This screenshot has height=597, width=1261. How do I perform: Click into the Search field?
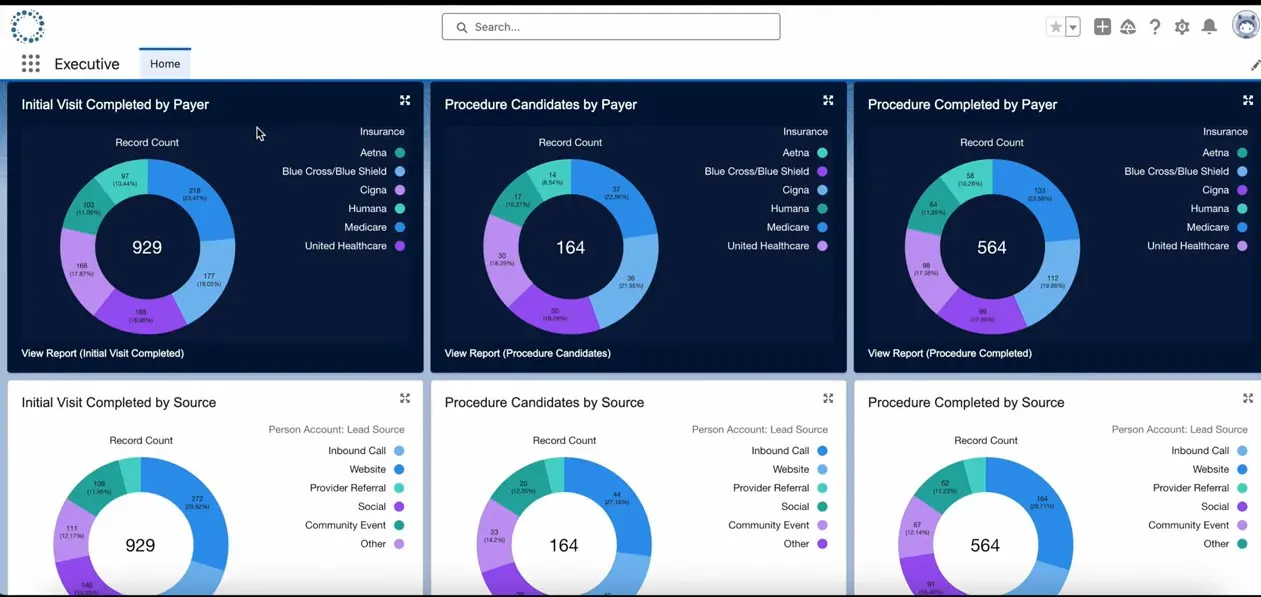[x=610, y=27]
